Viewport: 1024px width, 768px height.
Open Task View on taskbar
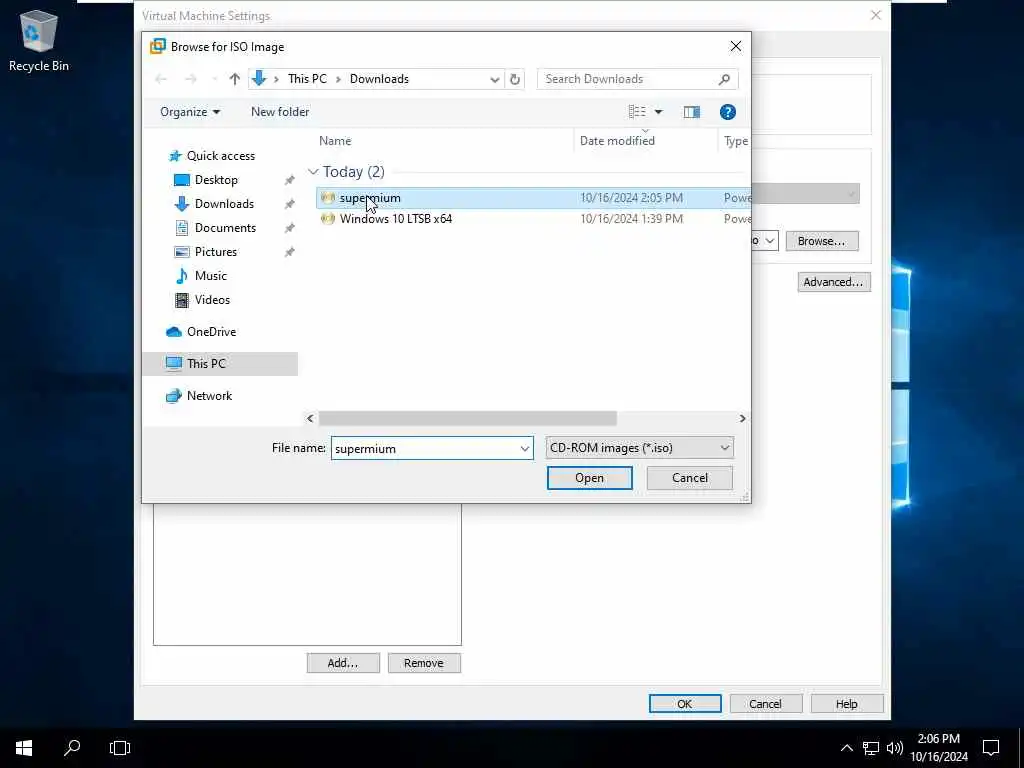(x=120, y=748)
